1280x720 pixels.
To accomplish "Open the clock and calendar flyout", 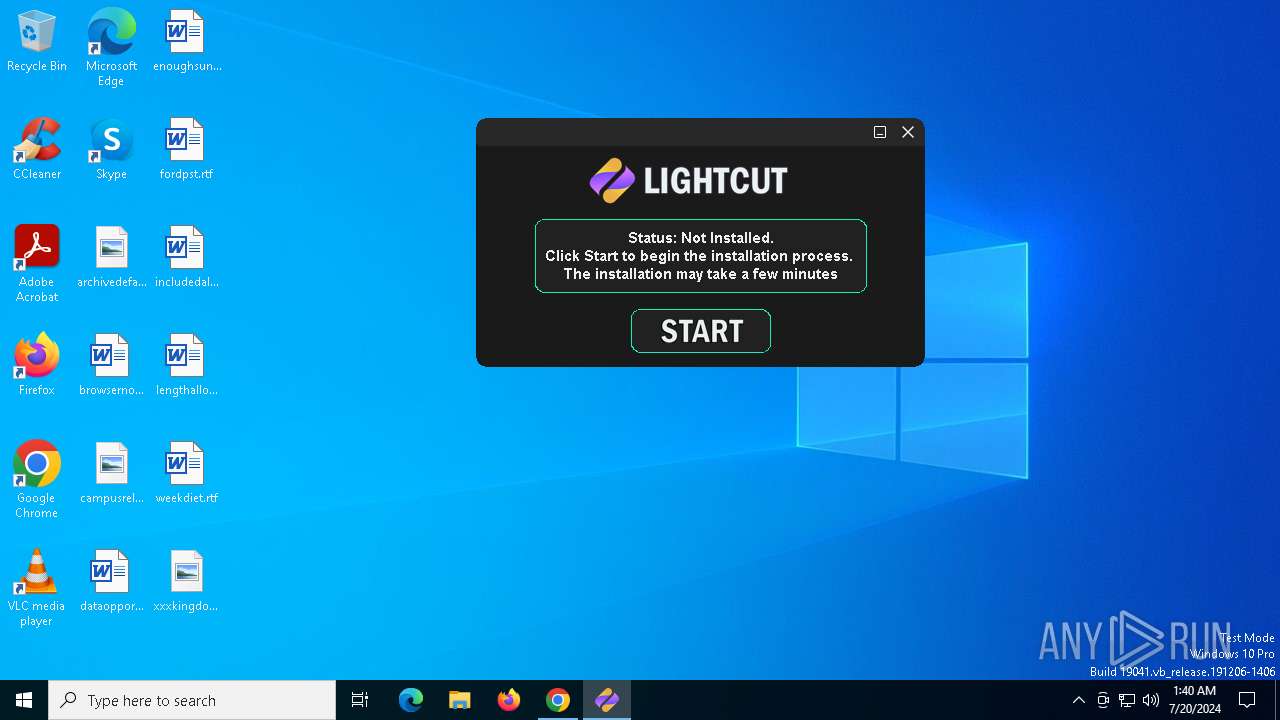I will (x=1195, y=700).
